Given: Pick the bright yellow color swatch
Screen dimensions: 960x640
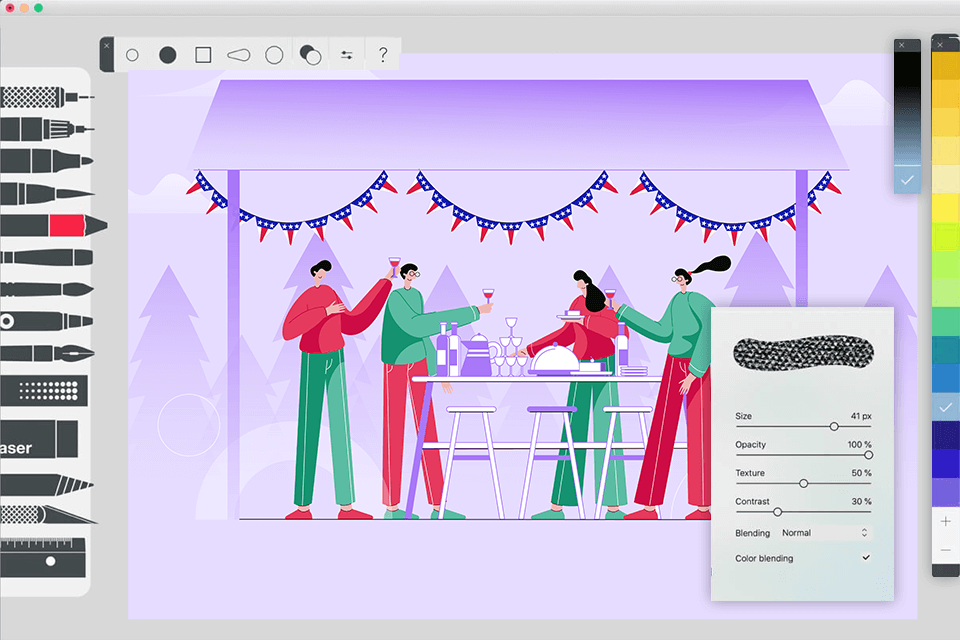Looking at the screenshot, I should click(945, 207).
